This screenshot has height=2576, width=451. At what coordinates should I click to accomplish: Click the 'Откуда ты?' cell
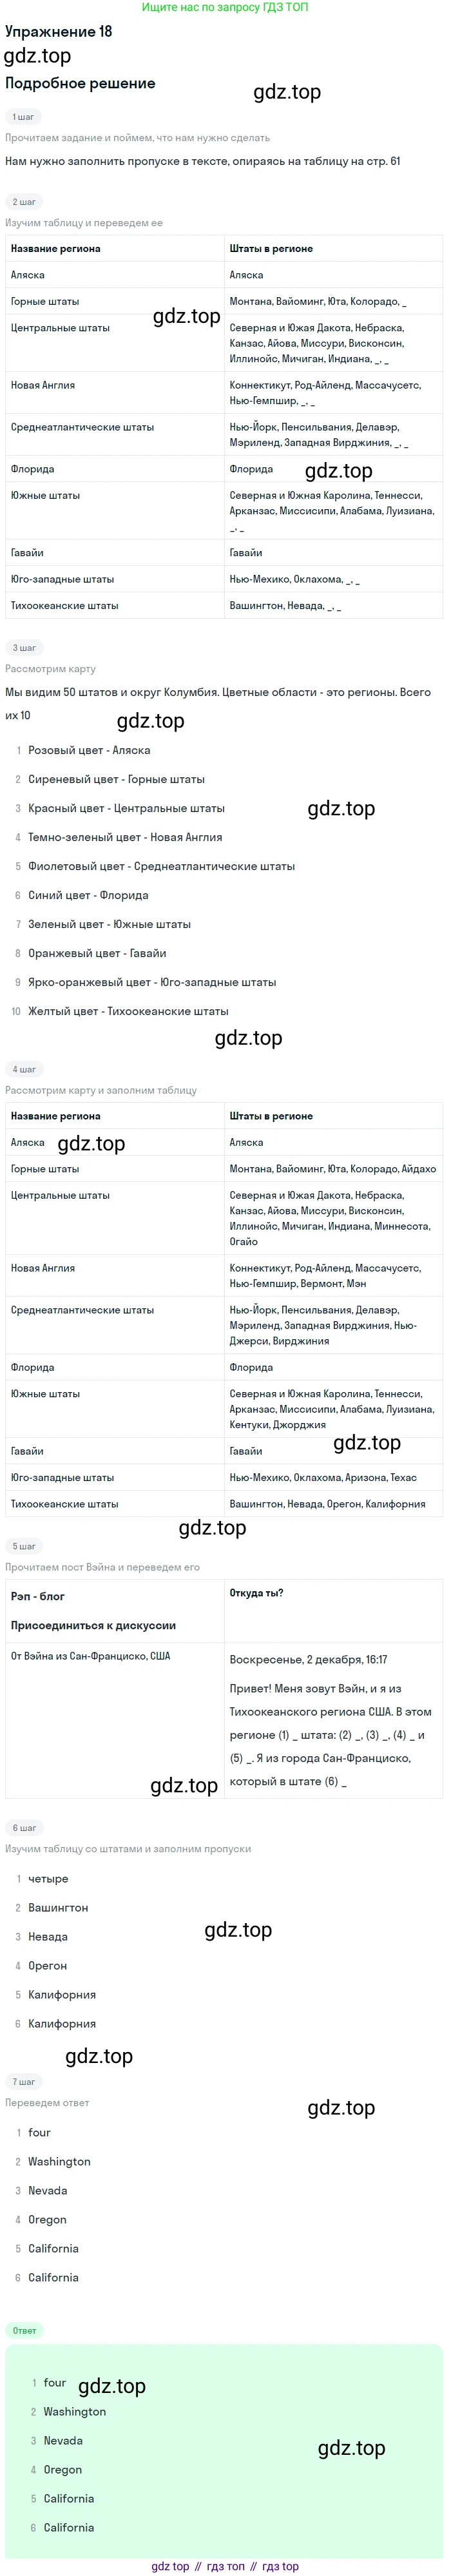pos(256,1593)
